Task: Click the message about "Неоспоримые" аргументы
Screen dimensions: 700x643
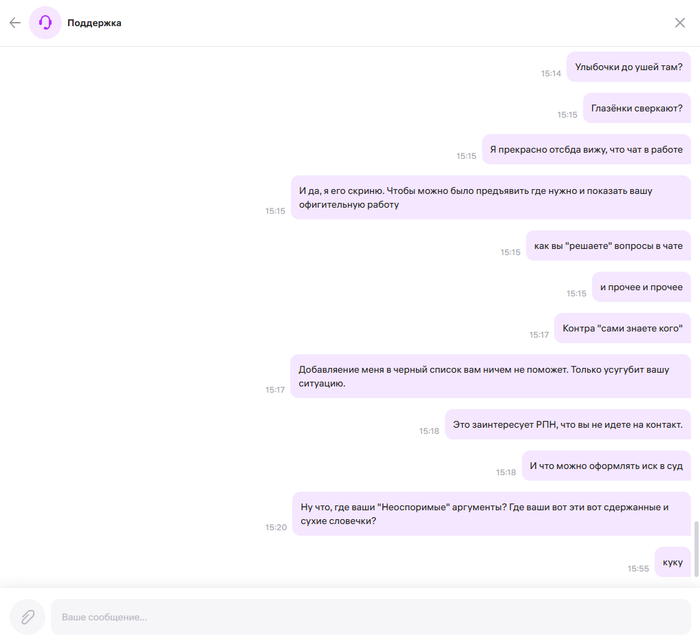Action: (492, 514)
